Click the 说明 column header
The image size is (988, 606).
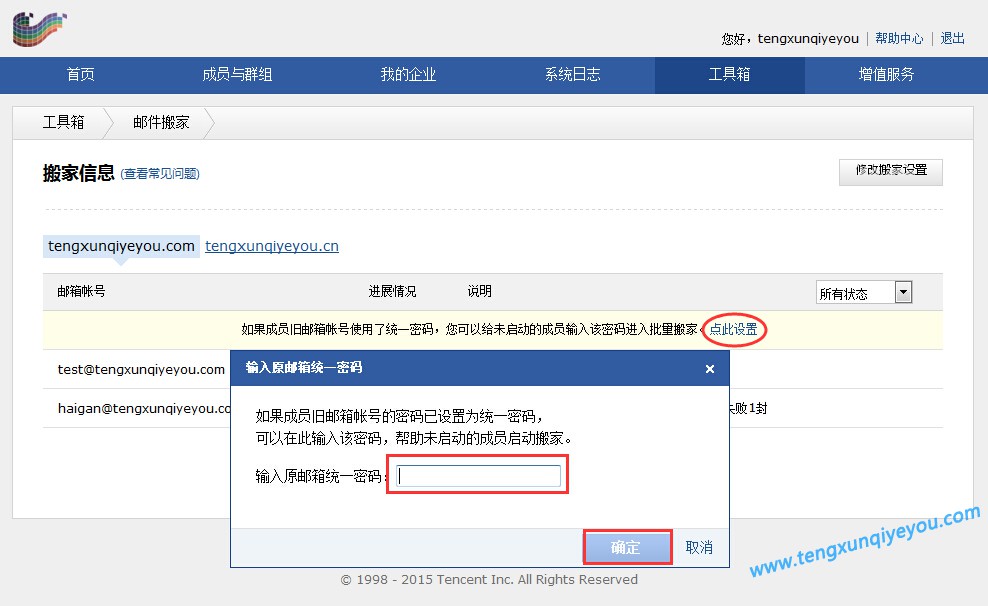[480, 291]
